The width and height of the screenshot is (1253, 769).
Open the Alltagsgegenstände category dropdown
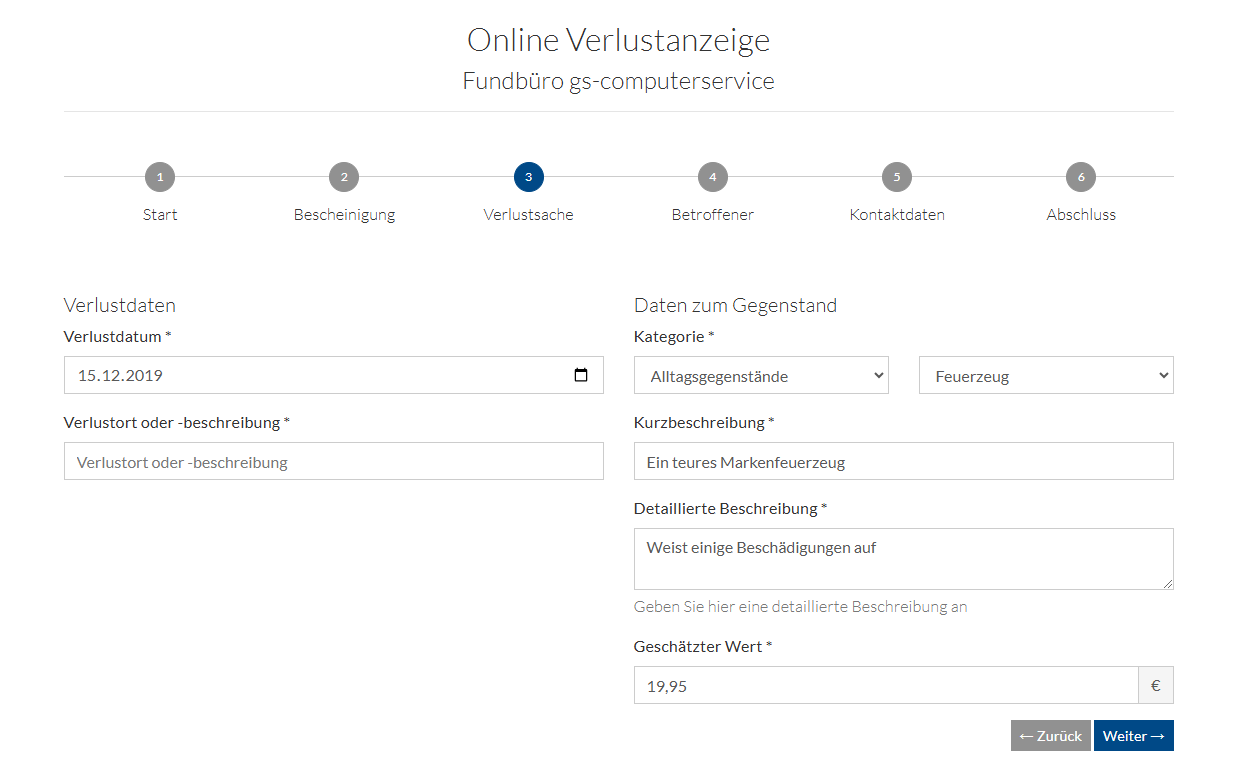click(761, 376)
